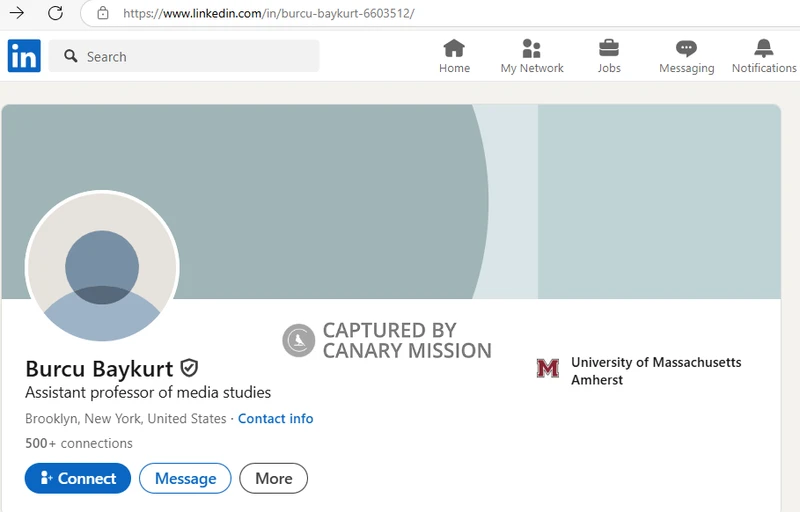The height and width of the screenshot is (512, 800).
Task: View Notifications via the bell icon
Action: pos(764,56)
